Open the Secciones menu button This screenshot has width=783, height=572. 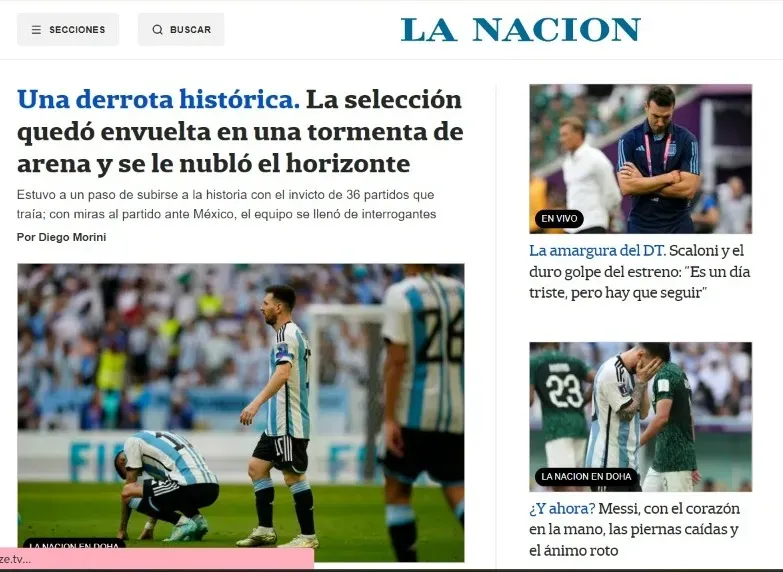coord(68,29)
